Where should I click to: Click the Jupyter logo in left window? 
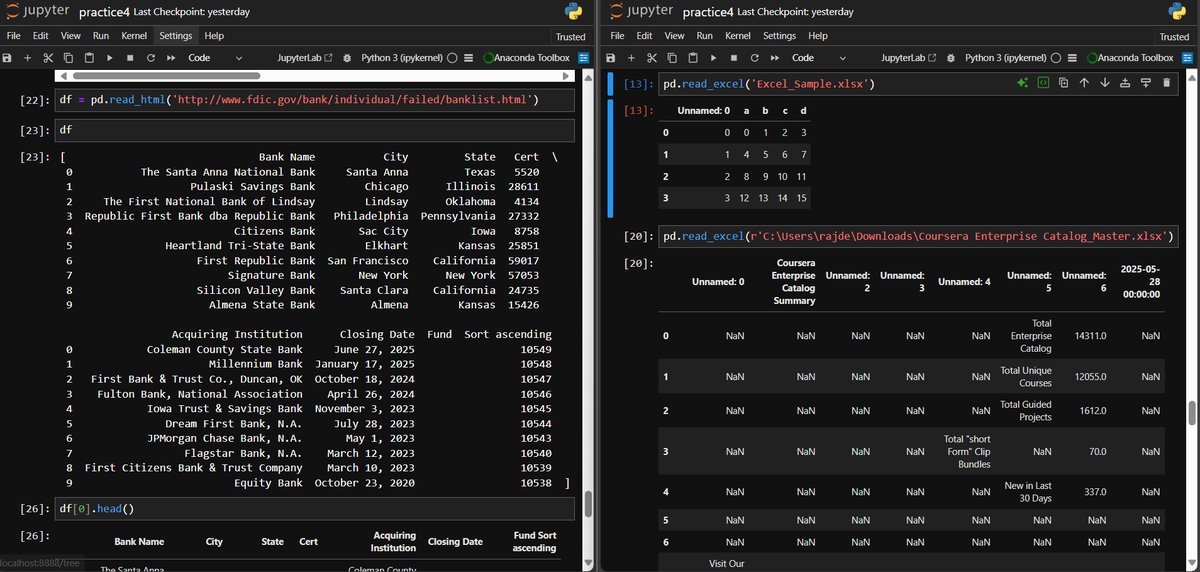36,11
